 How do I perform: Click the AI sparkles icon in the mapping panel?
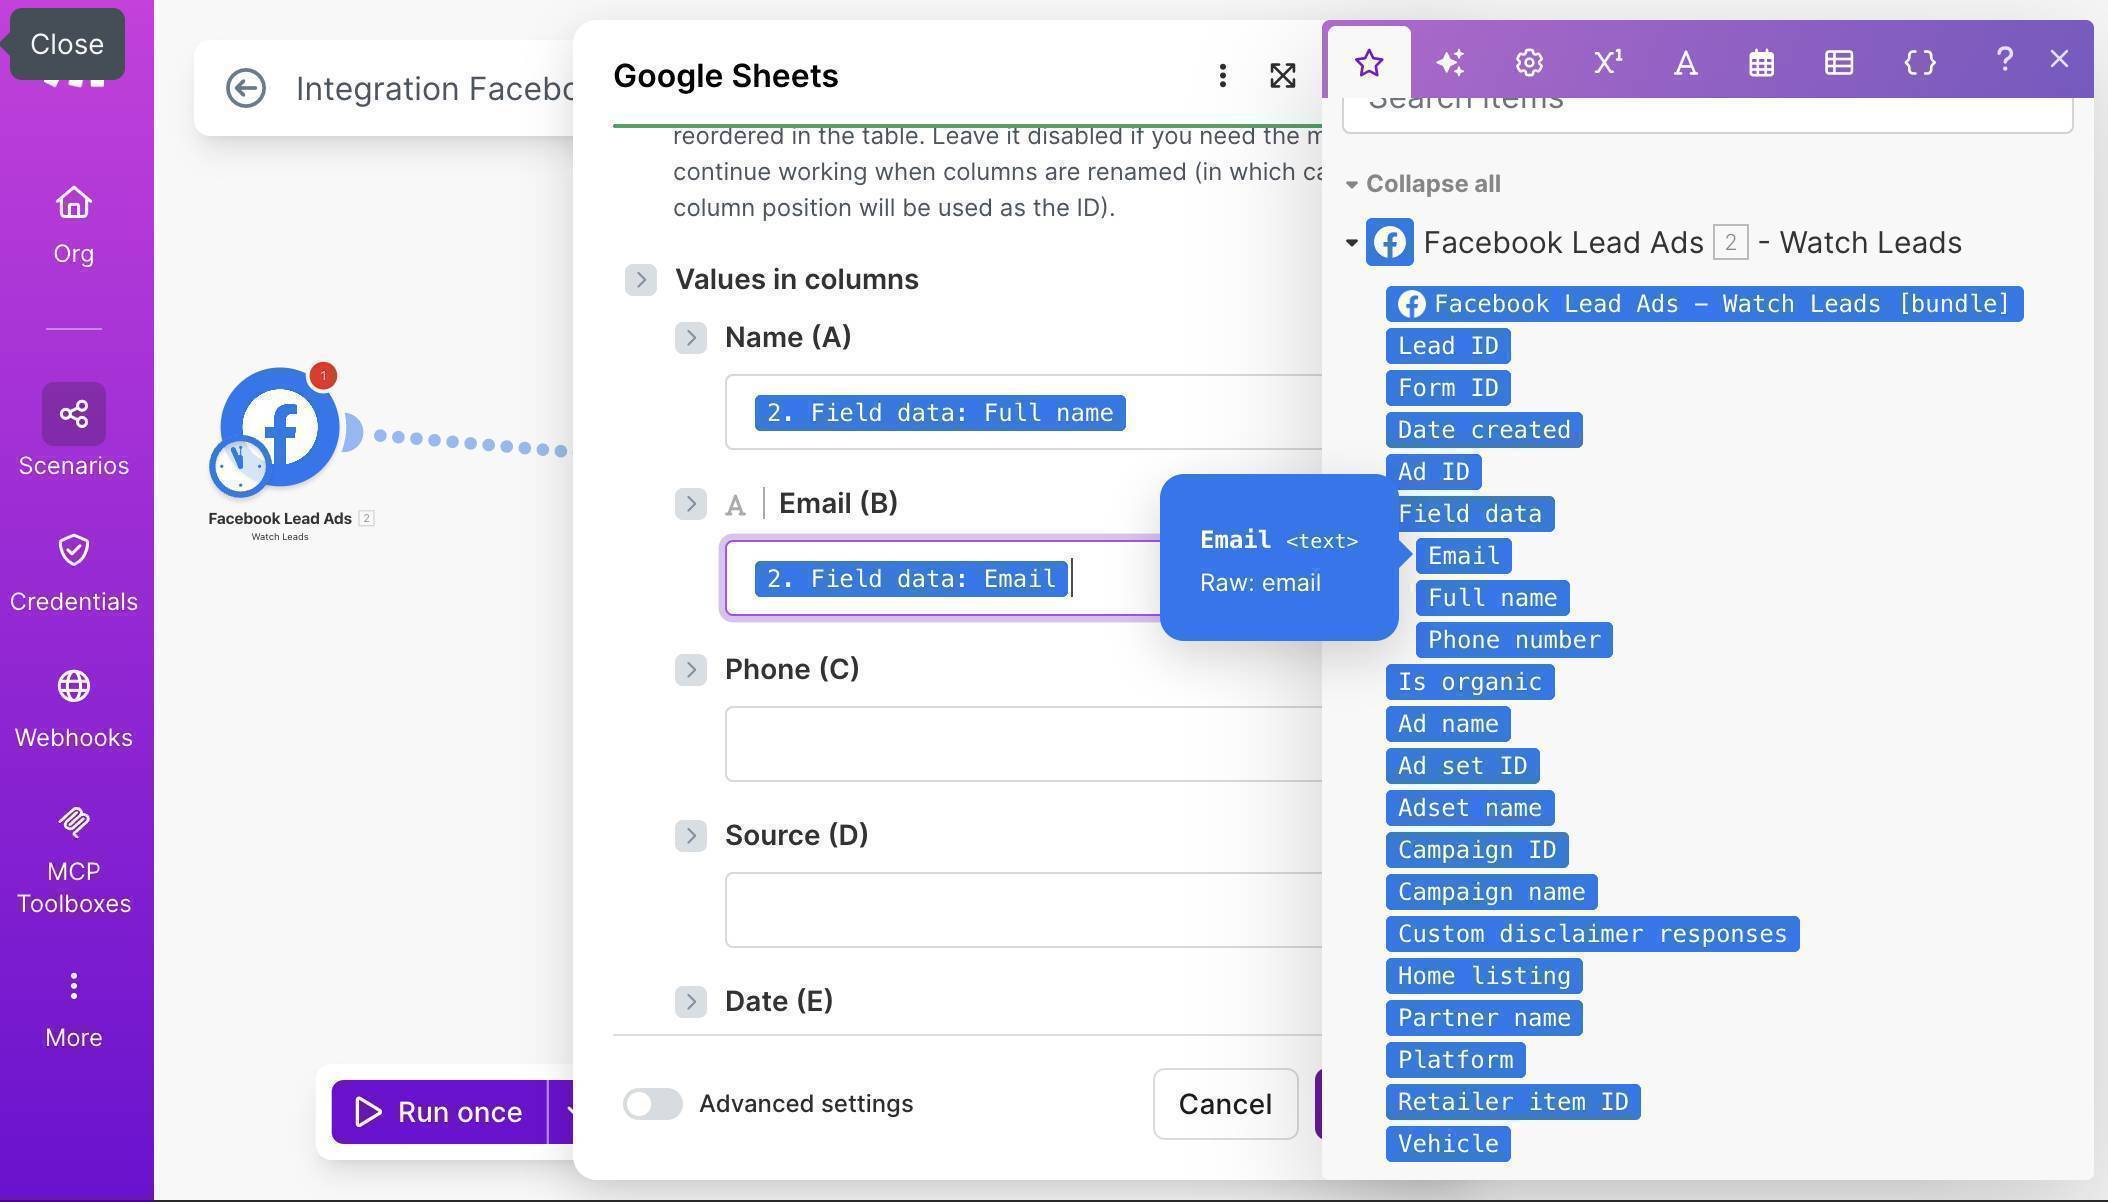pyautogui.click(x=1451, y=62)
